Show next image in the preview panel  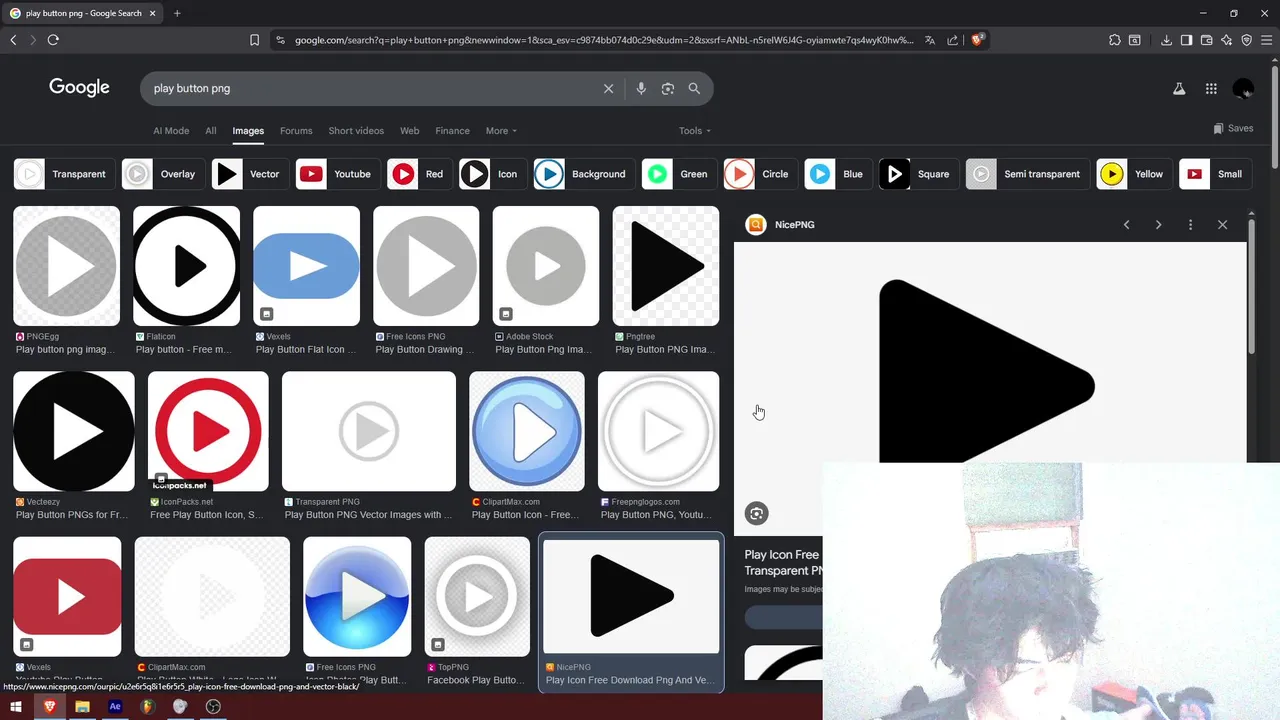[x=1158, y=225]
